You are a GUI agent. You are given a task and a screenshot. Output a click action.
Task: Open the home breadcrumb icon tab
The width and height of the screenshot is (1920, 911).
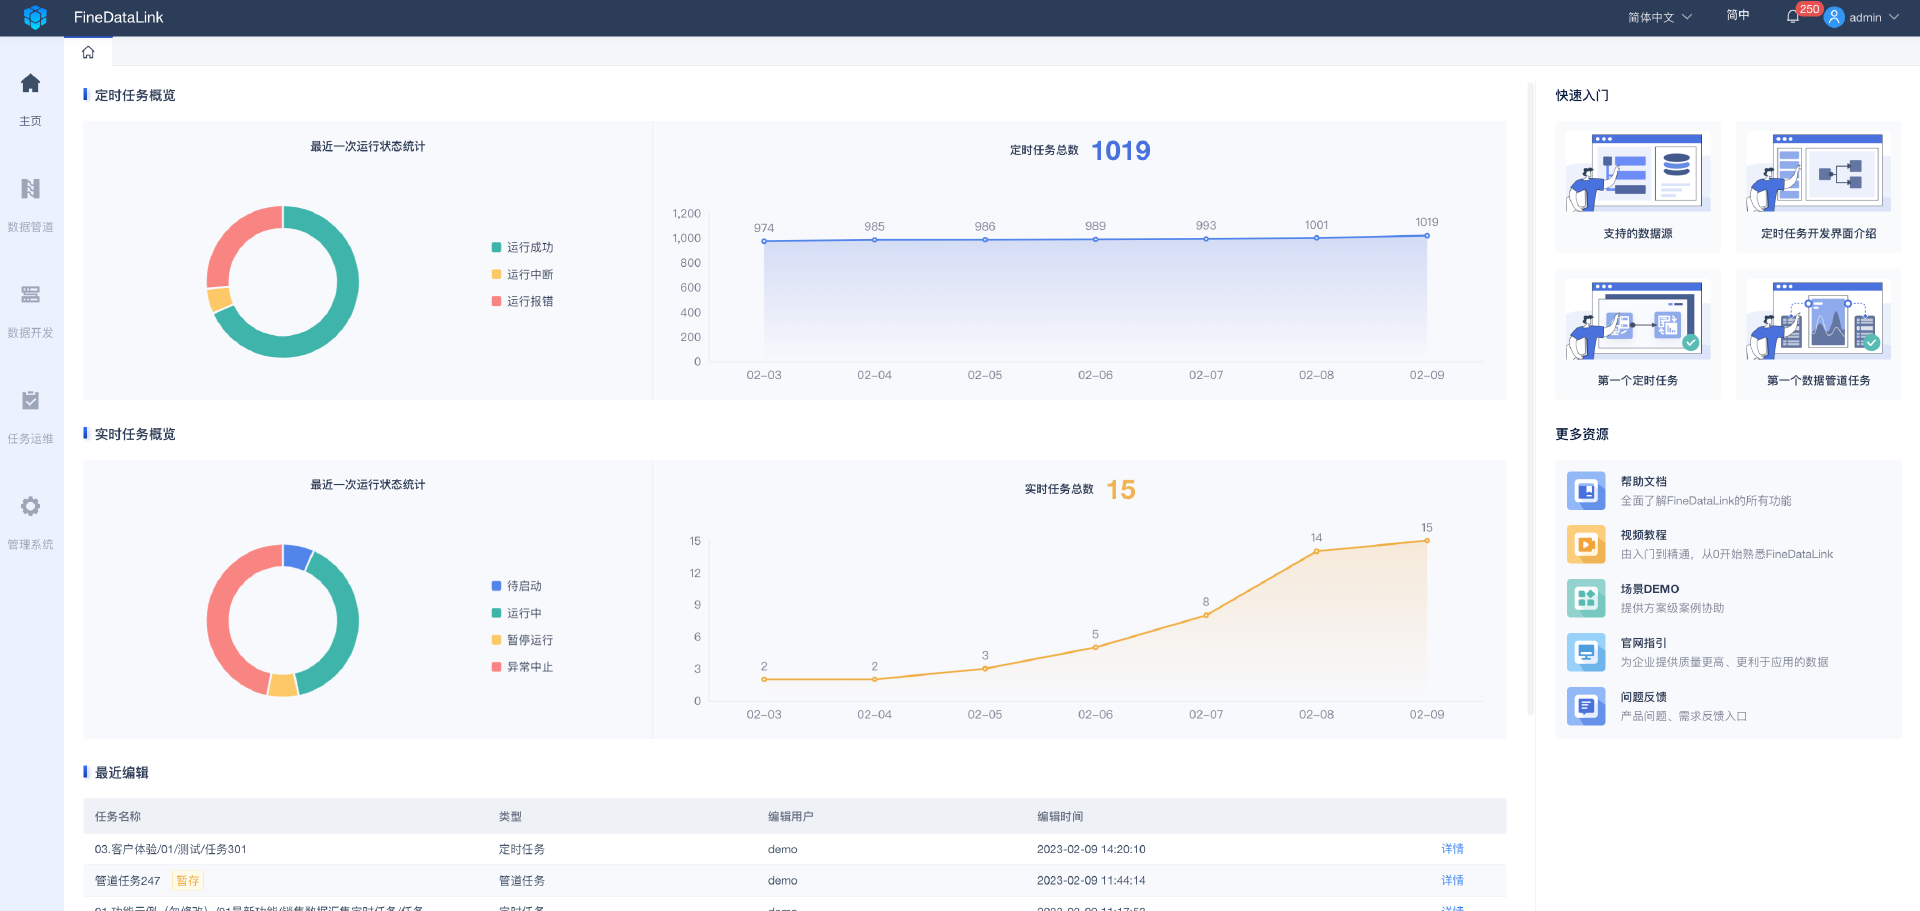pos(88,52)
